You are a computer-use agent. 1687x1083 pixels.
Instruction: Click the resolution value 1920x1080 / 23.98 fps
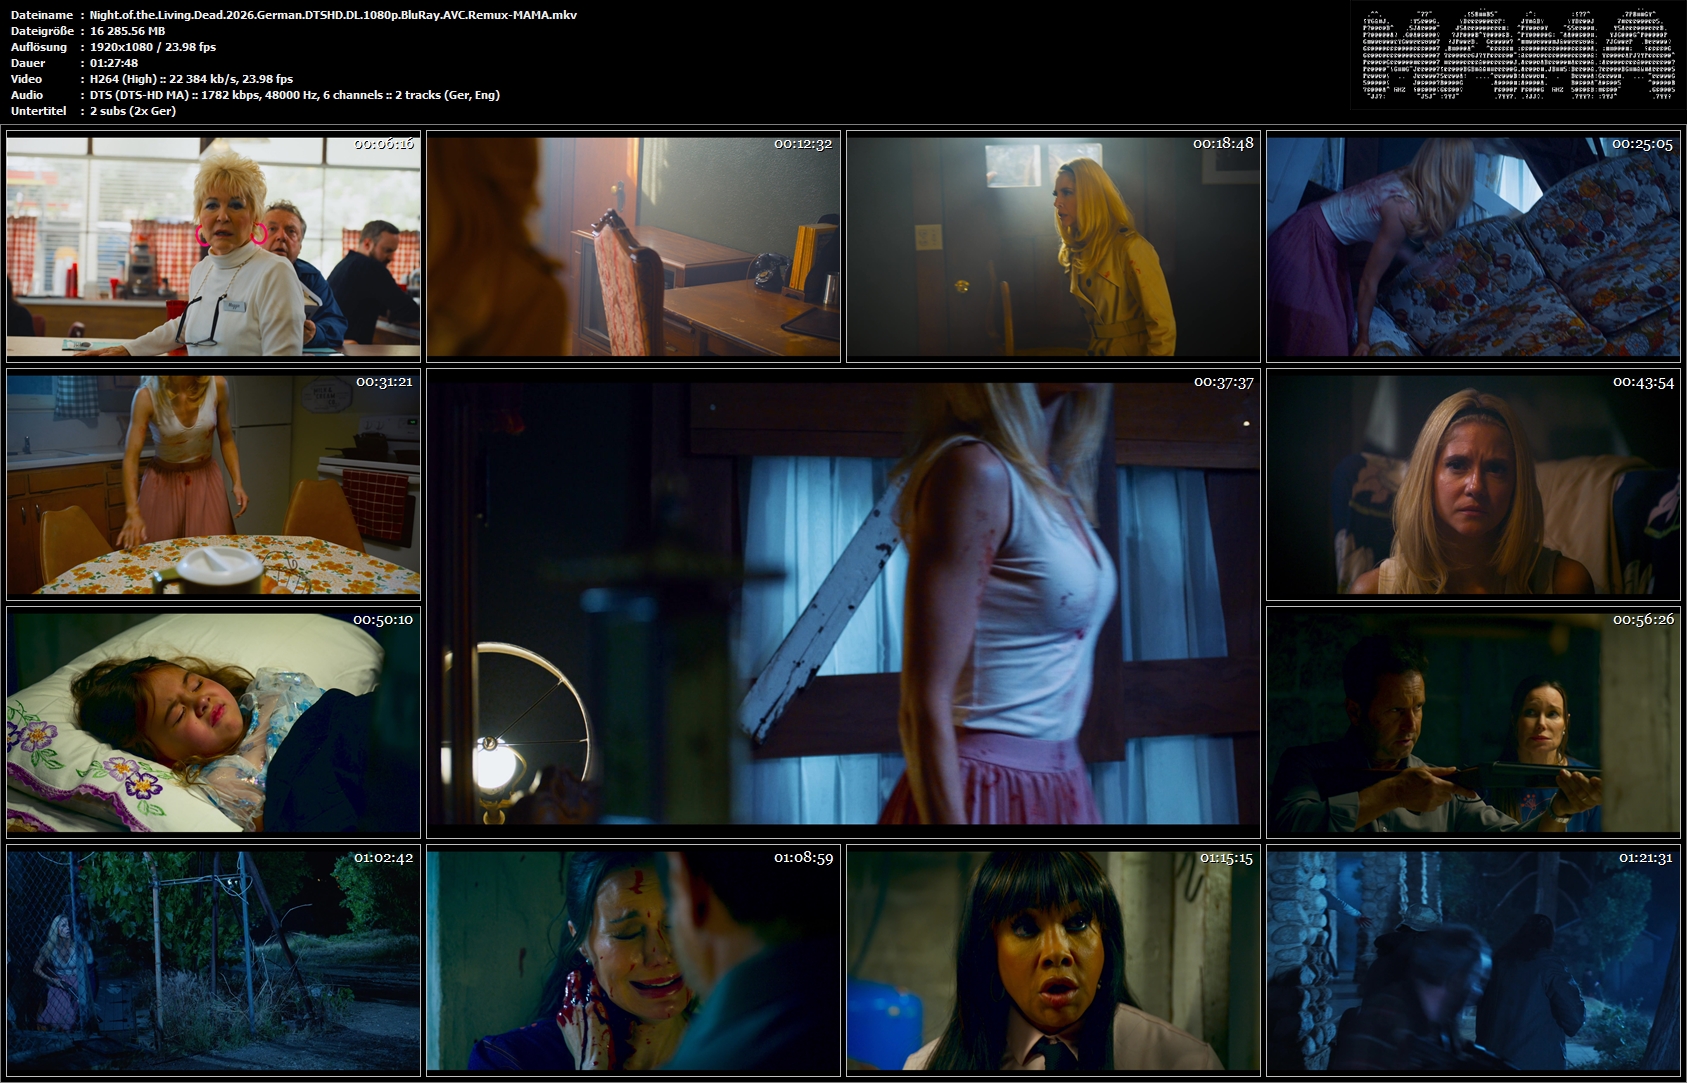coord(153,47)
